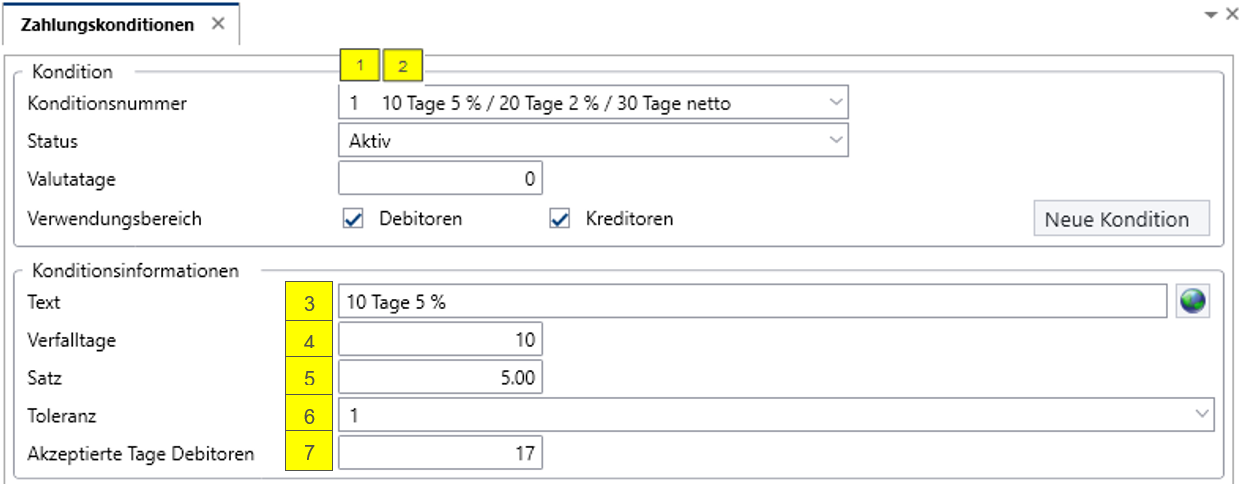This screenshot has width=1250, height=490.
Task: Open the Status dropdown showing Aktiv
Action: pyautogui.click(x=836, y=141)
